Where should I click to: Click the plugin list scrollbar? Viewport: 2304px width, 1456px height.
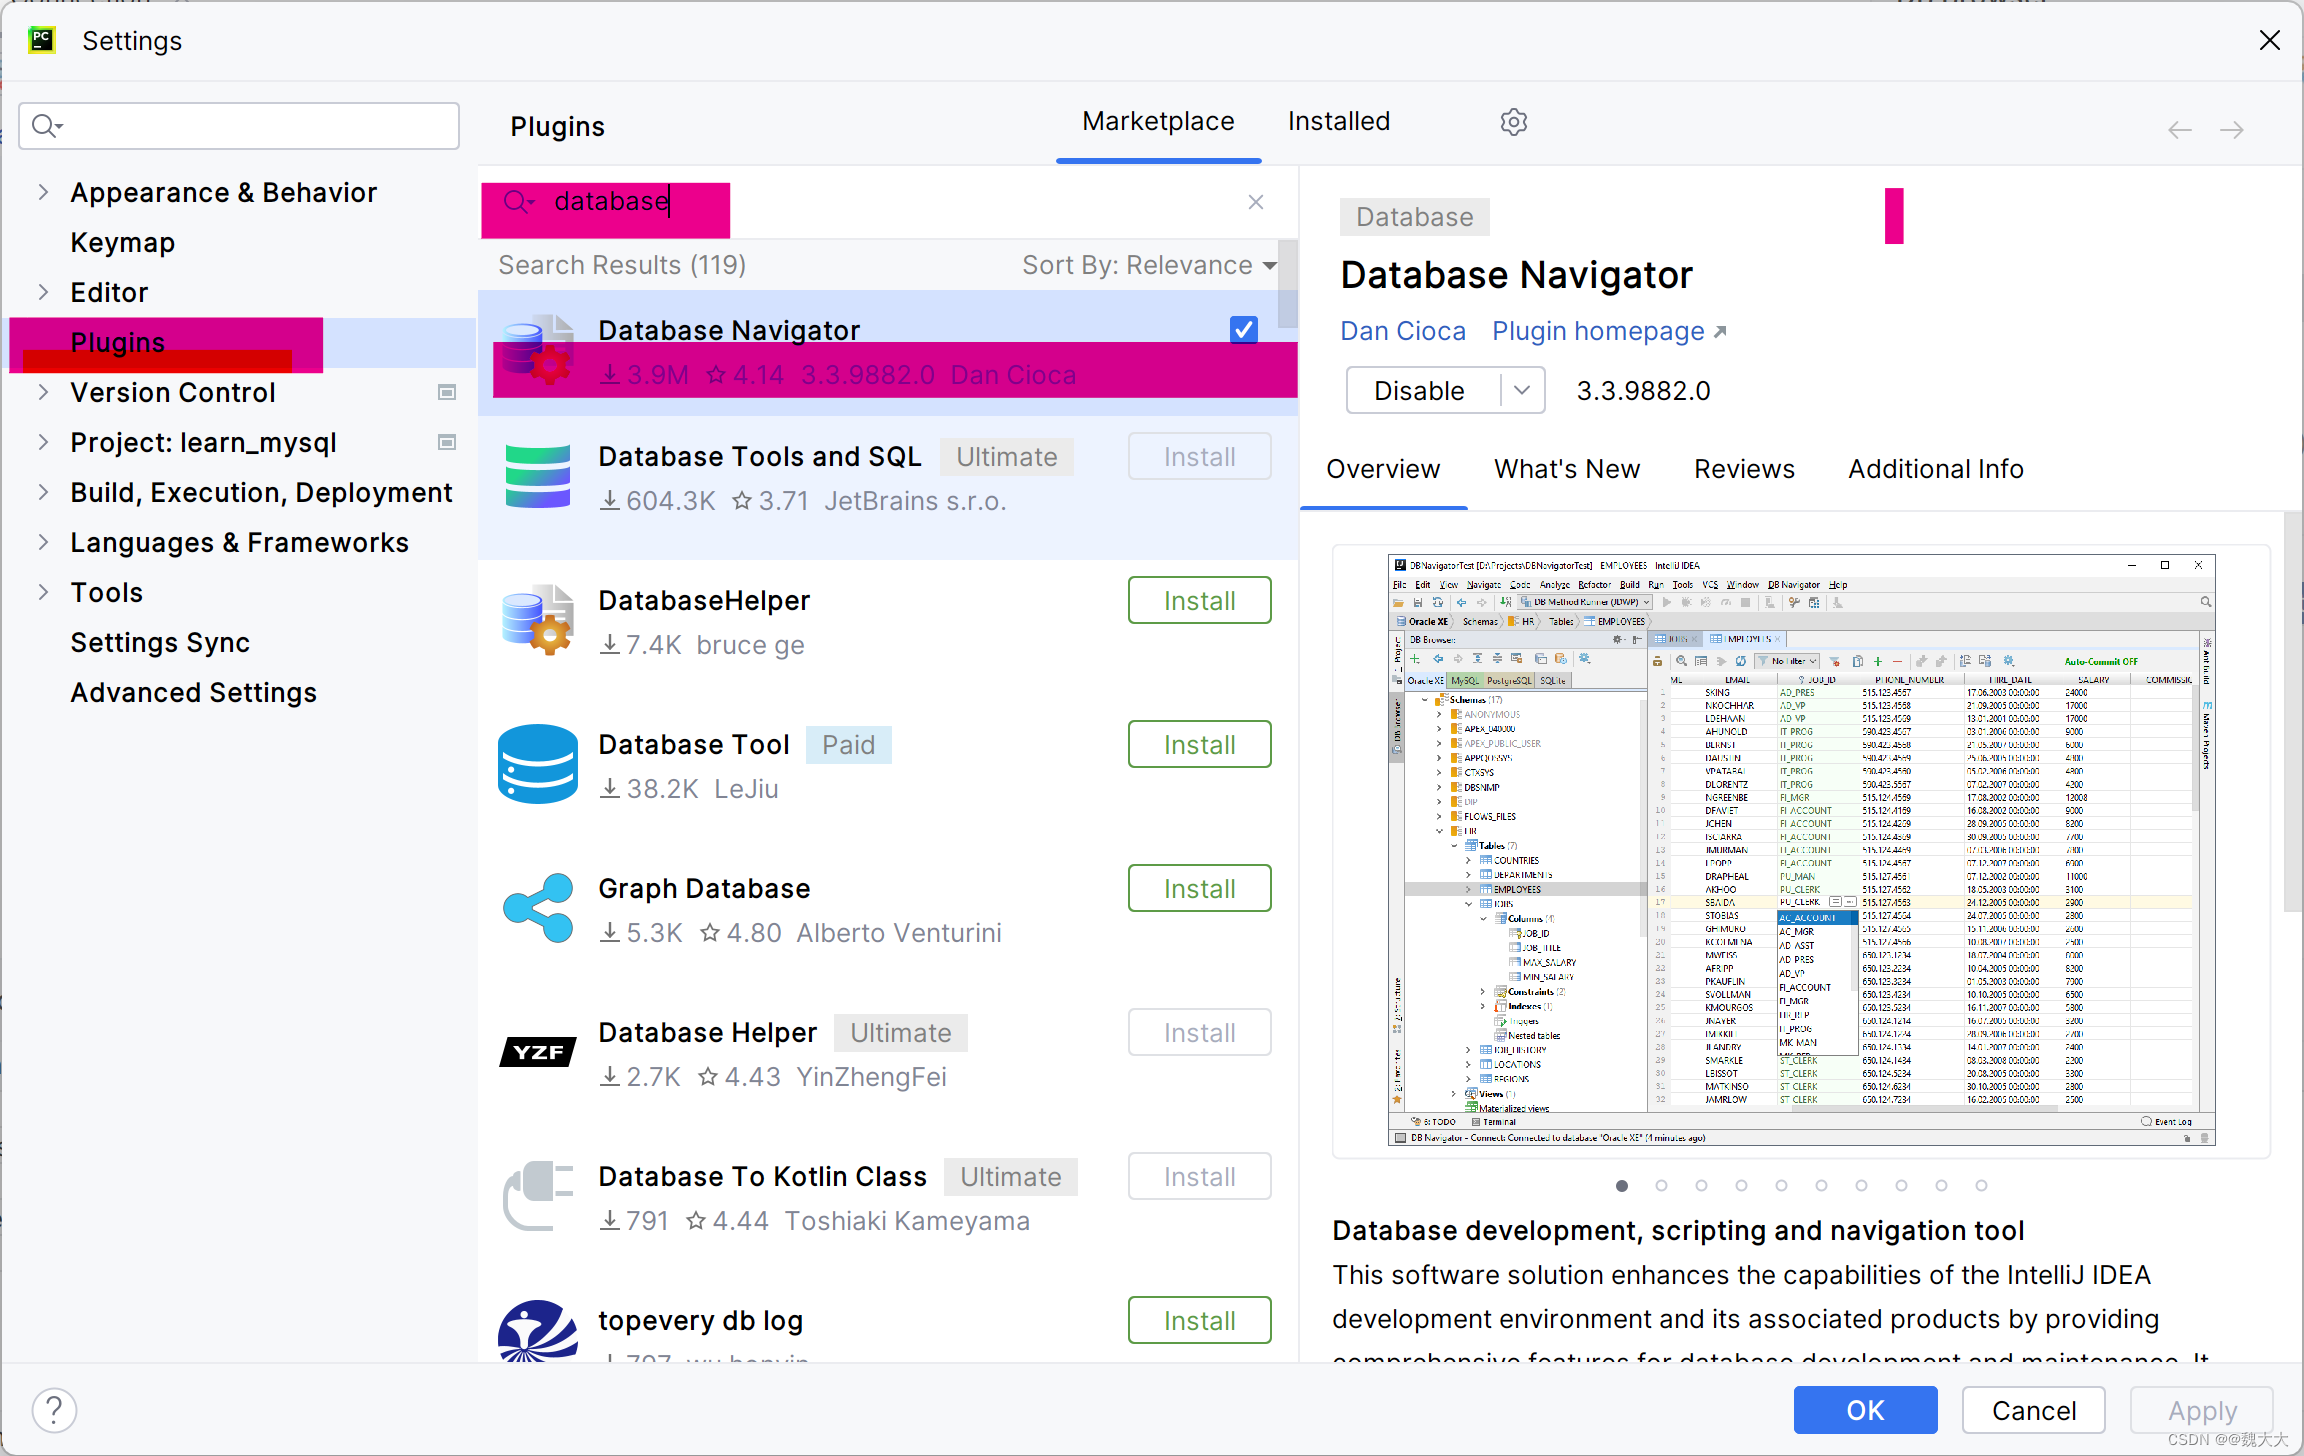1288,285
